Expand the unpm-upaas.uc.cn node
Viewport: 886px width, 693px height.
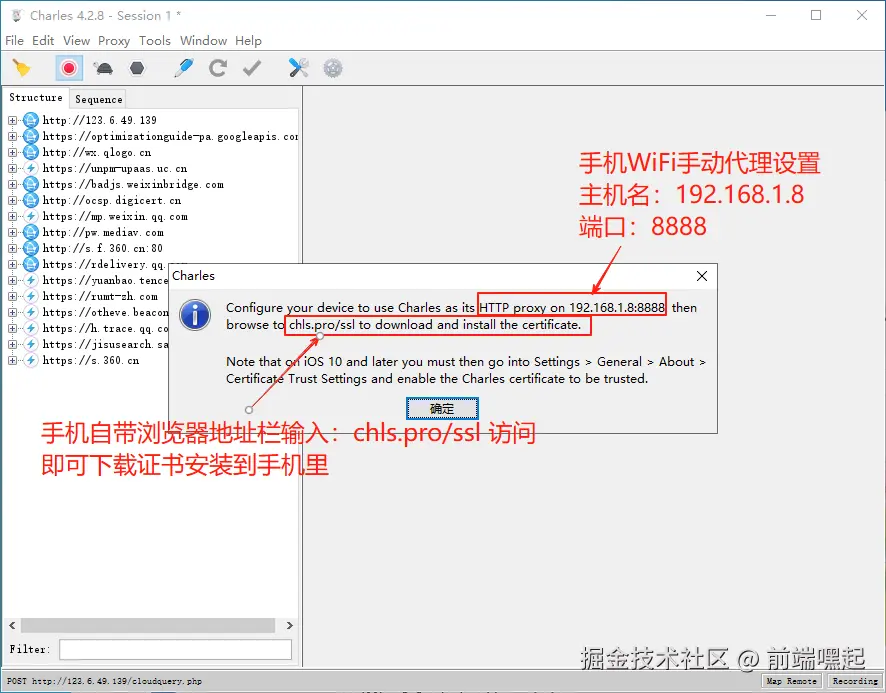pos(12,168)
